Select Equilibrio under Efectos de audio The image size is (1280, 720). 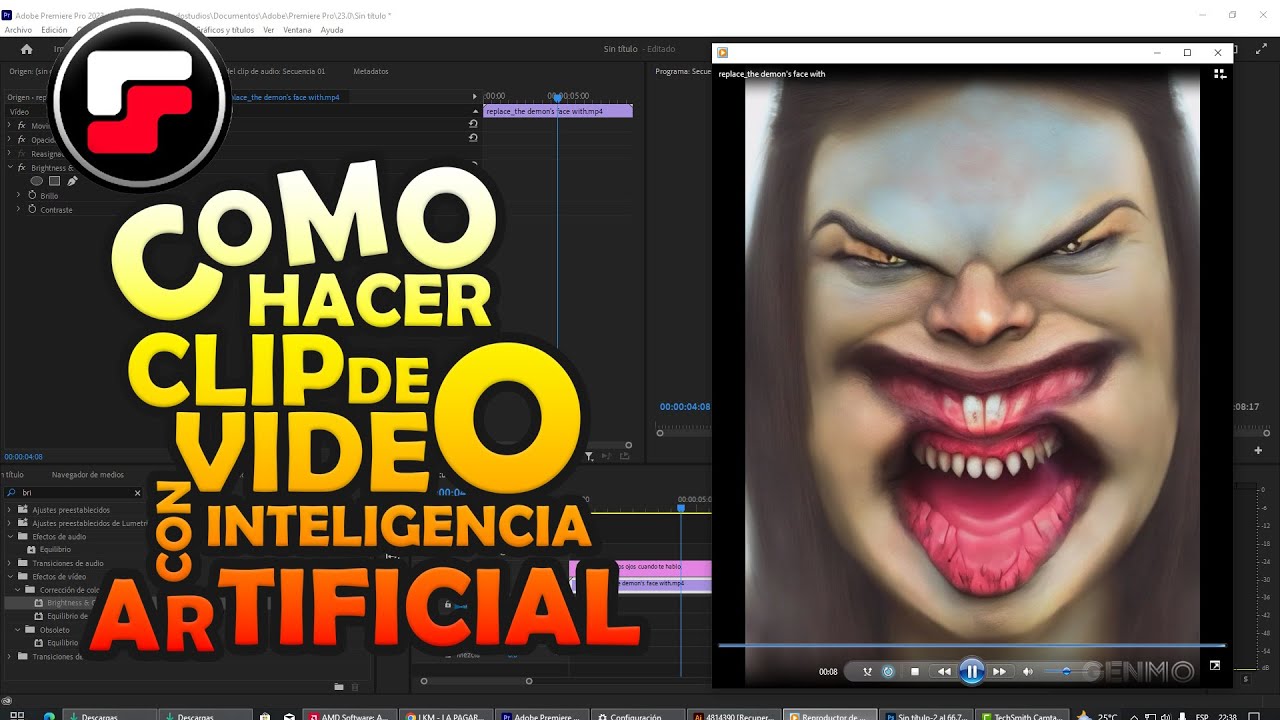pyautogui.click(x=55, y=550)
